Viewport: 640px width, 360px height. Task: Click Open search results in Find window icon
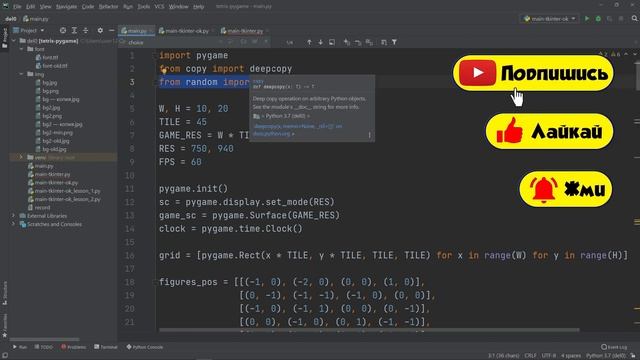[332, 42]
